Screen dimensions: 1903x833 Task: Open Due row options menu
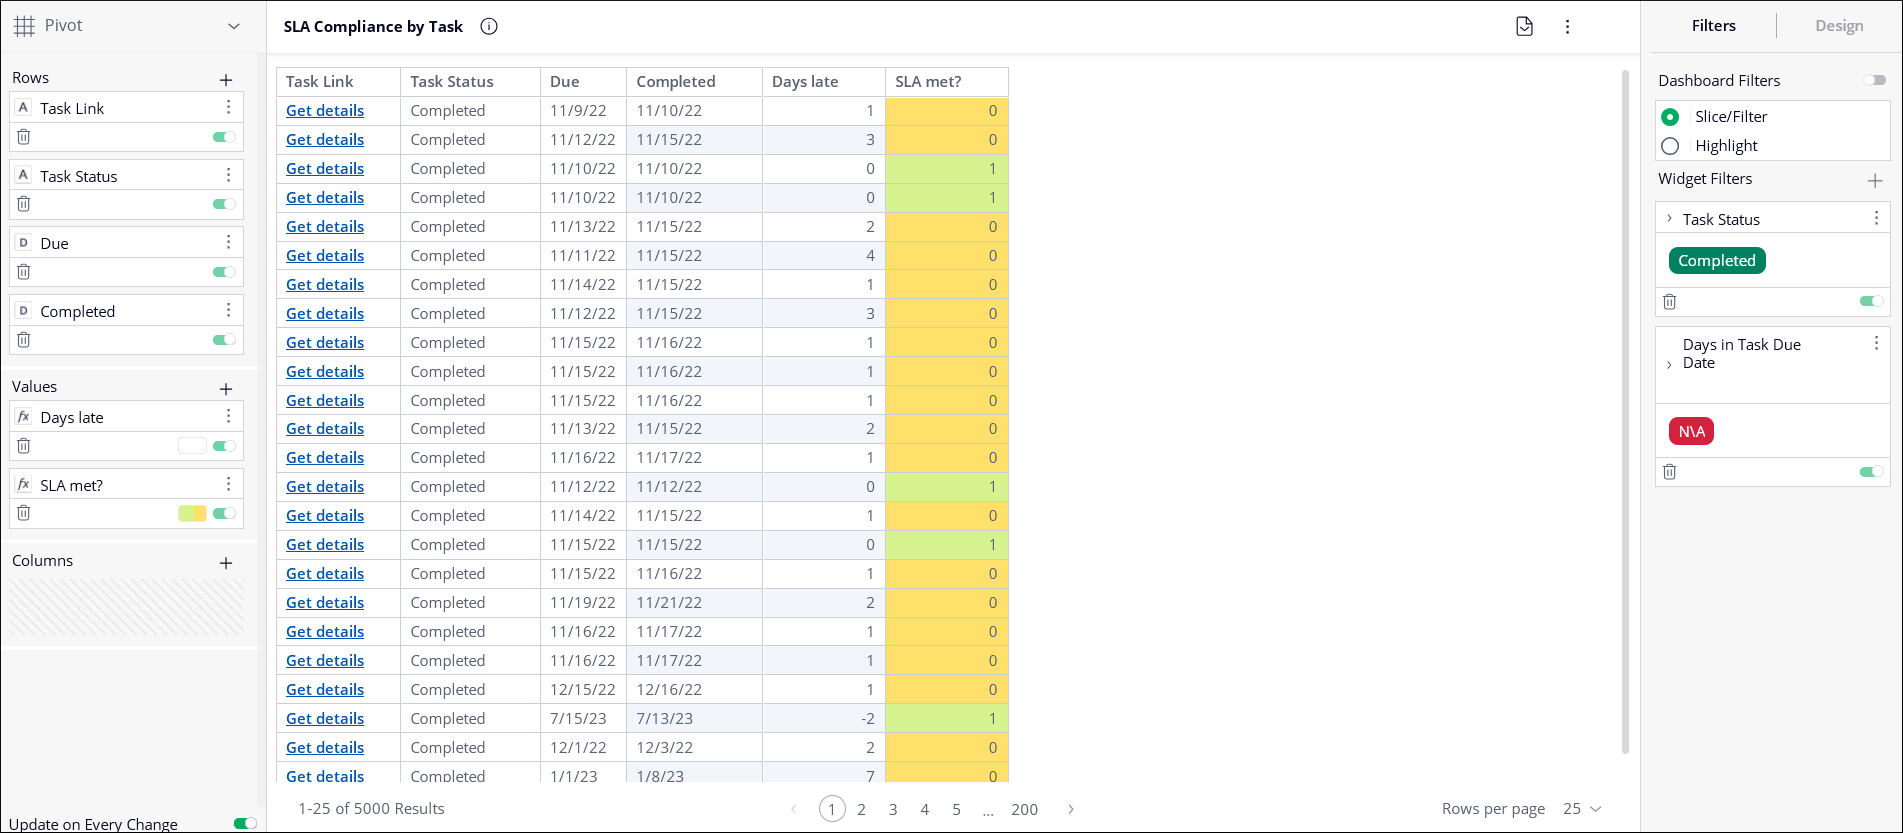(229, 242)
